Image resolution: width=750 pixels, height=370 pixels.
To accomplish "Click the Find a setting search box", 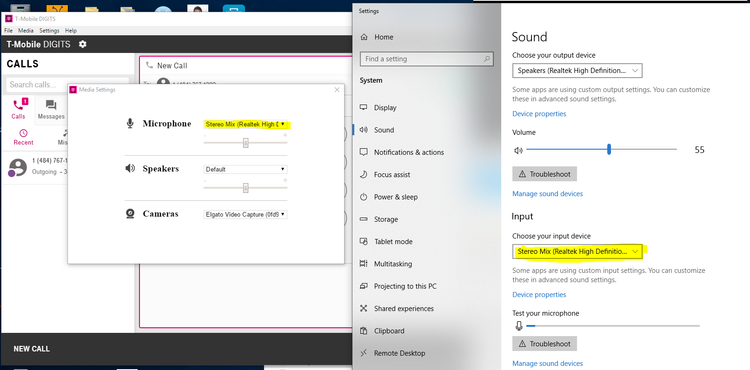I will click(427, 59).
